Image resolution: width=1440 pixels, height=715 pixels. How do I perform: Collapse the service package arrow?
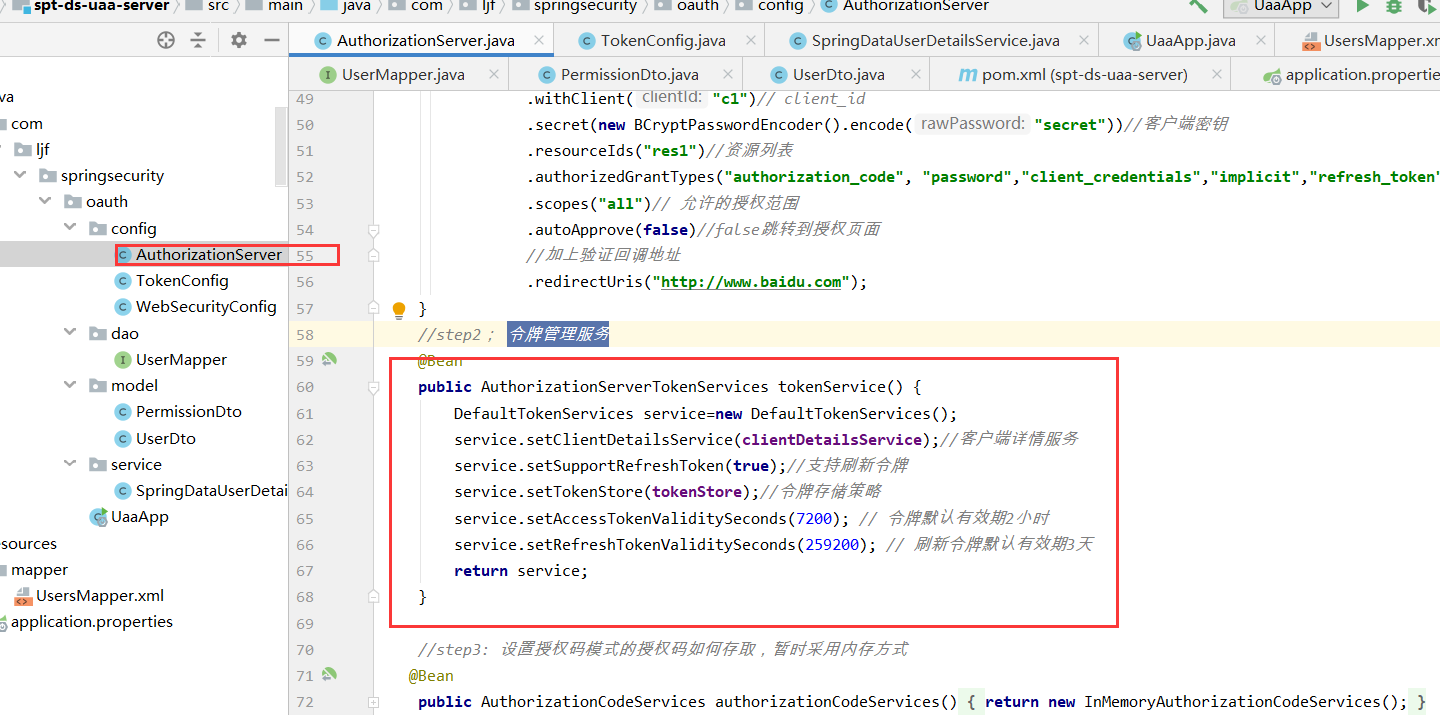pos(69,464)
